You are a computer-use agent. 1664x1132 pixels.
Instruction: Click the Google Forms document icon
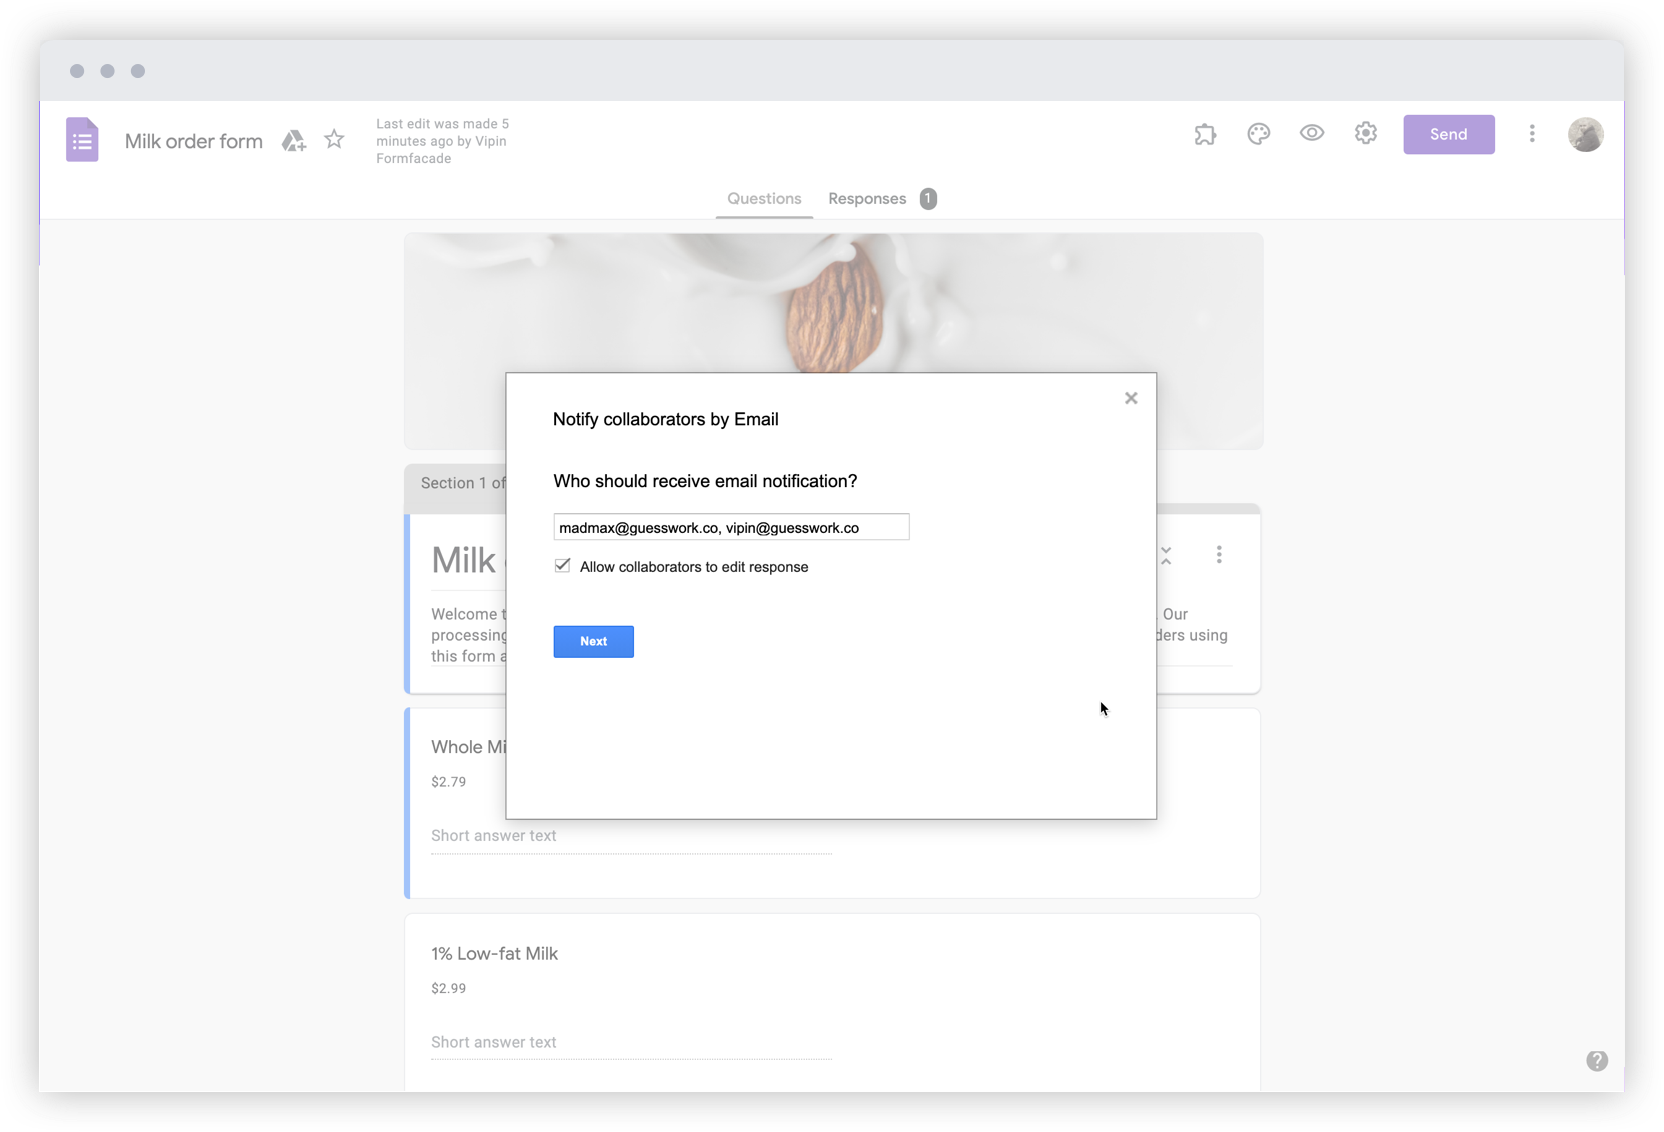pyautogui.click(x=82, y=139)
